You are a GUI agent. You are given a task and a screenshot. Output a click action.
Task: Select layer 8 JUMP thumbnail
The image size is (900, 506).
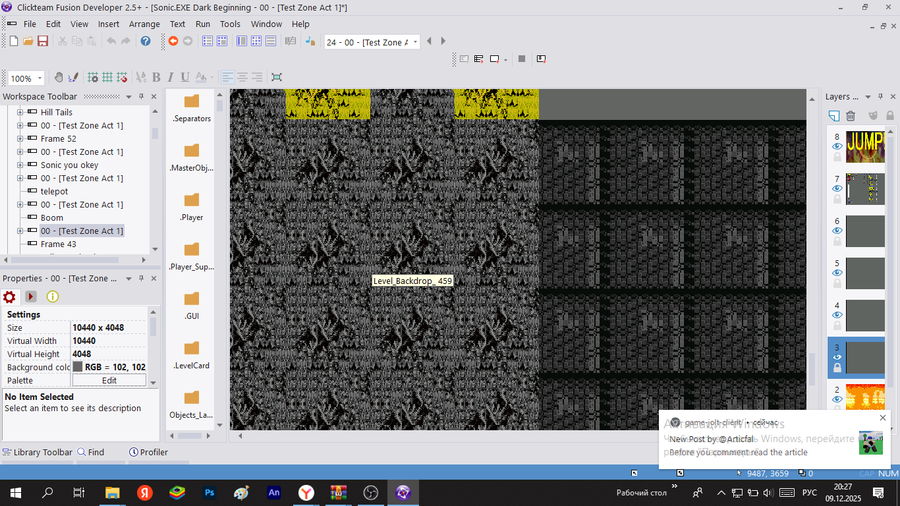tap(865, 147)
